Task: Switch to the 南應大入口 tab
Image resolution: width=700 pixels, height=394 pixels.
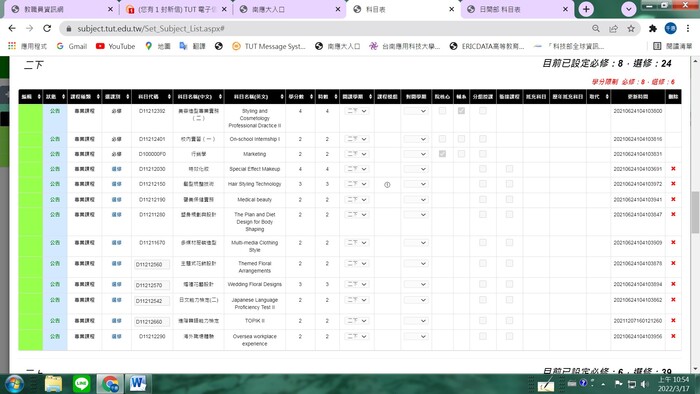Action: pyautogui.click(x=289, y=9)
